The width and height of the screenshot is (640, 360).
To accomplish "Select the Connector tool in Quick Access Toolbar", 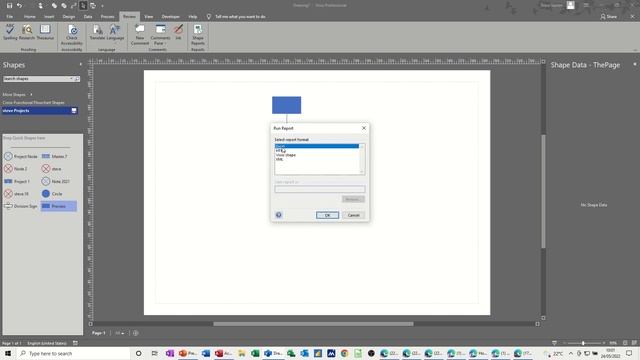I will pyautogui.click(x=73, y=6).
